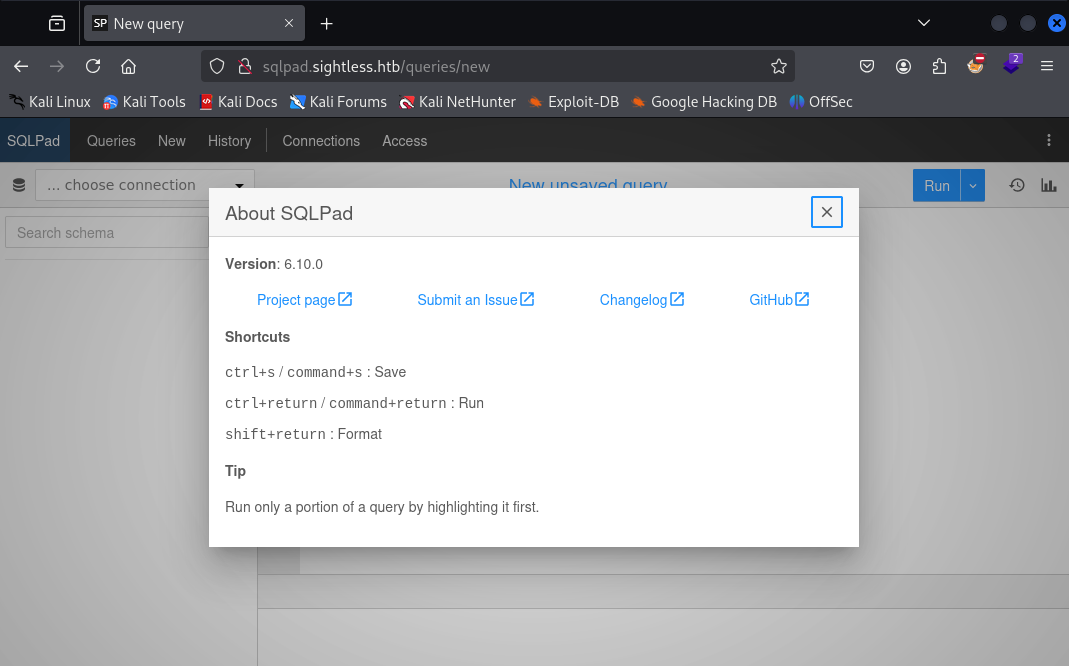Open the Kali Tools bookmark
Image resolution: width=1069 pixels, height=666 pixels.
tap(144, 102)
